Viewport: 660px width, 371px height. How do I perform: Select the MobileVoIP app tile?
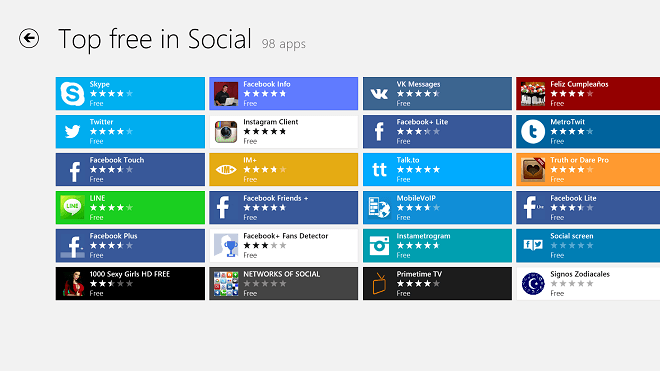pyautogui.click(x=437, y=208)
